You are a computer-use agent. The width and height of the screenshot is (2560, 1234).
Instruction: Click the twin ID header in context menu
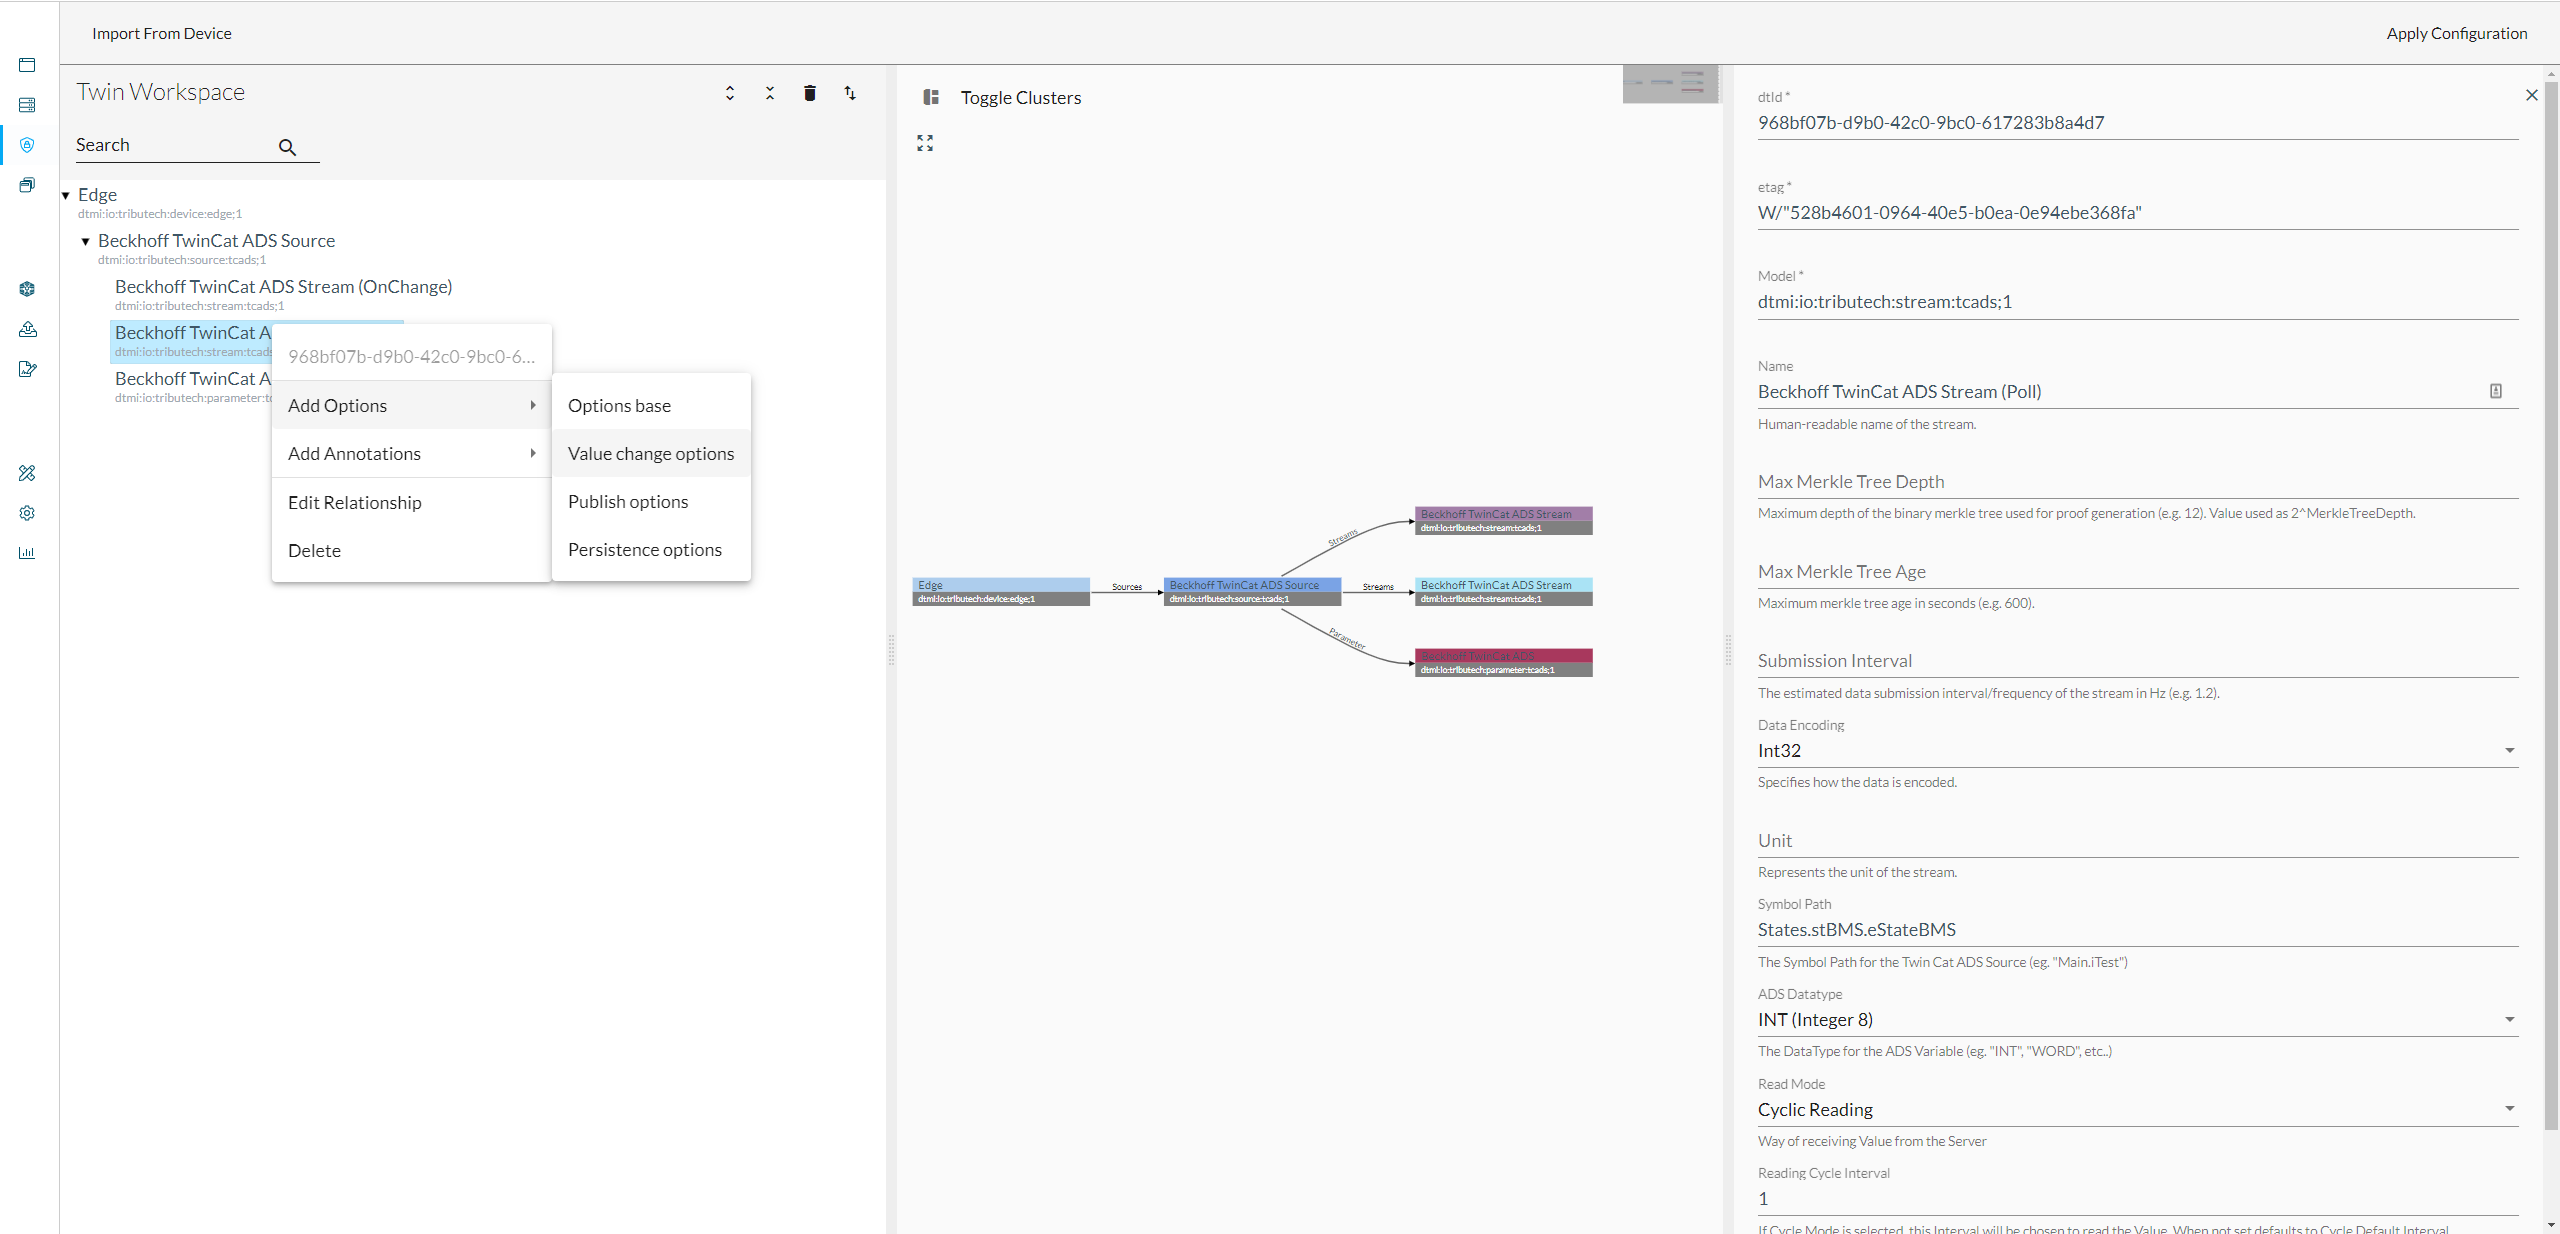point(411,357)
